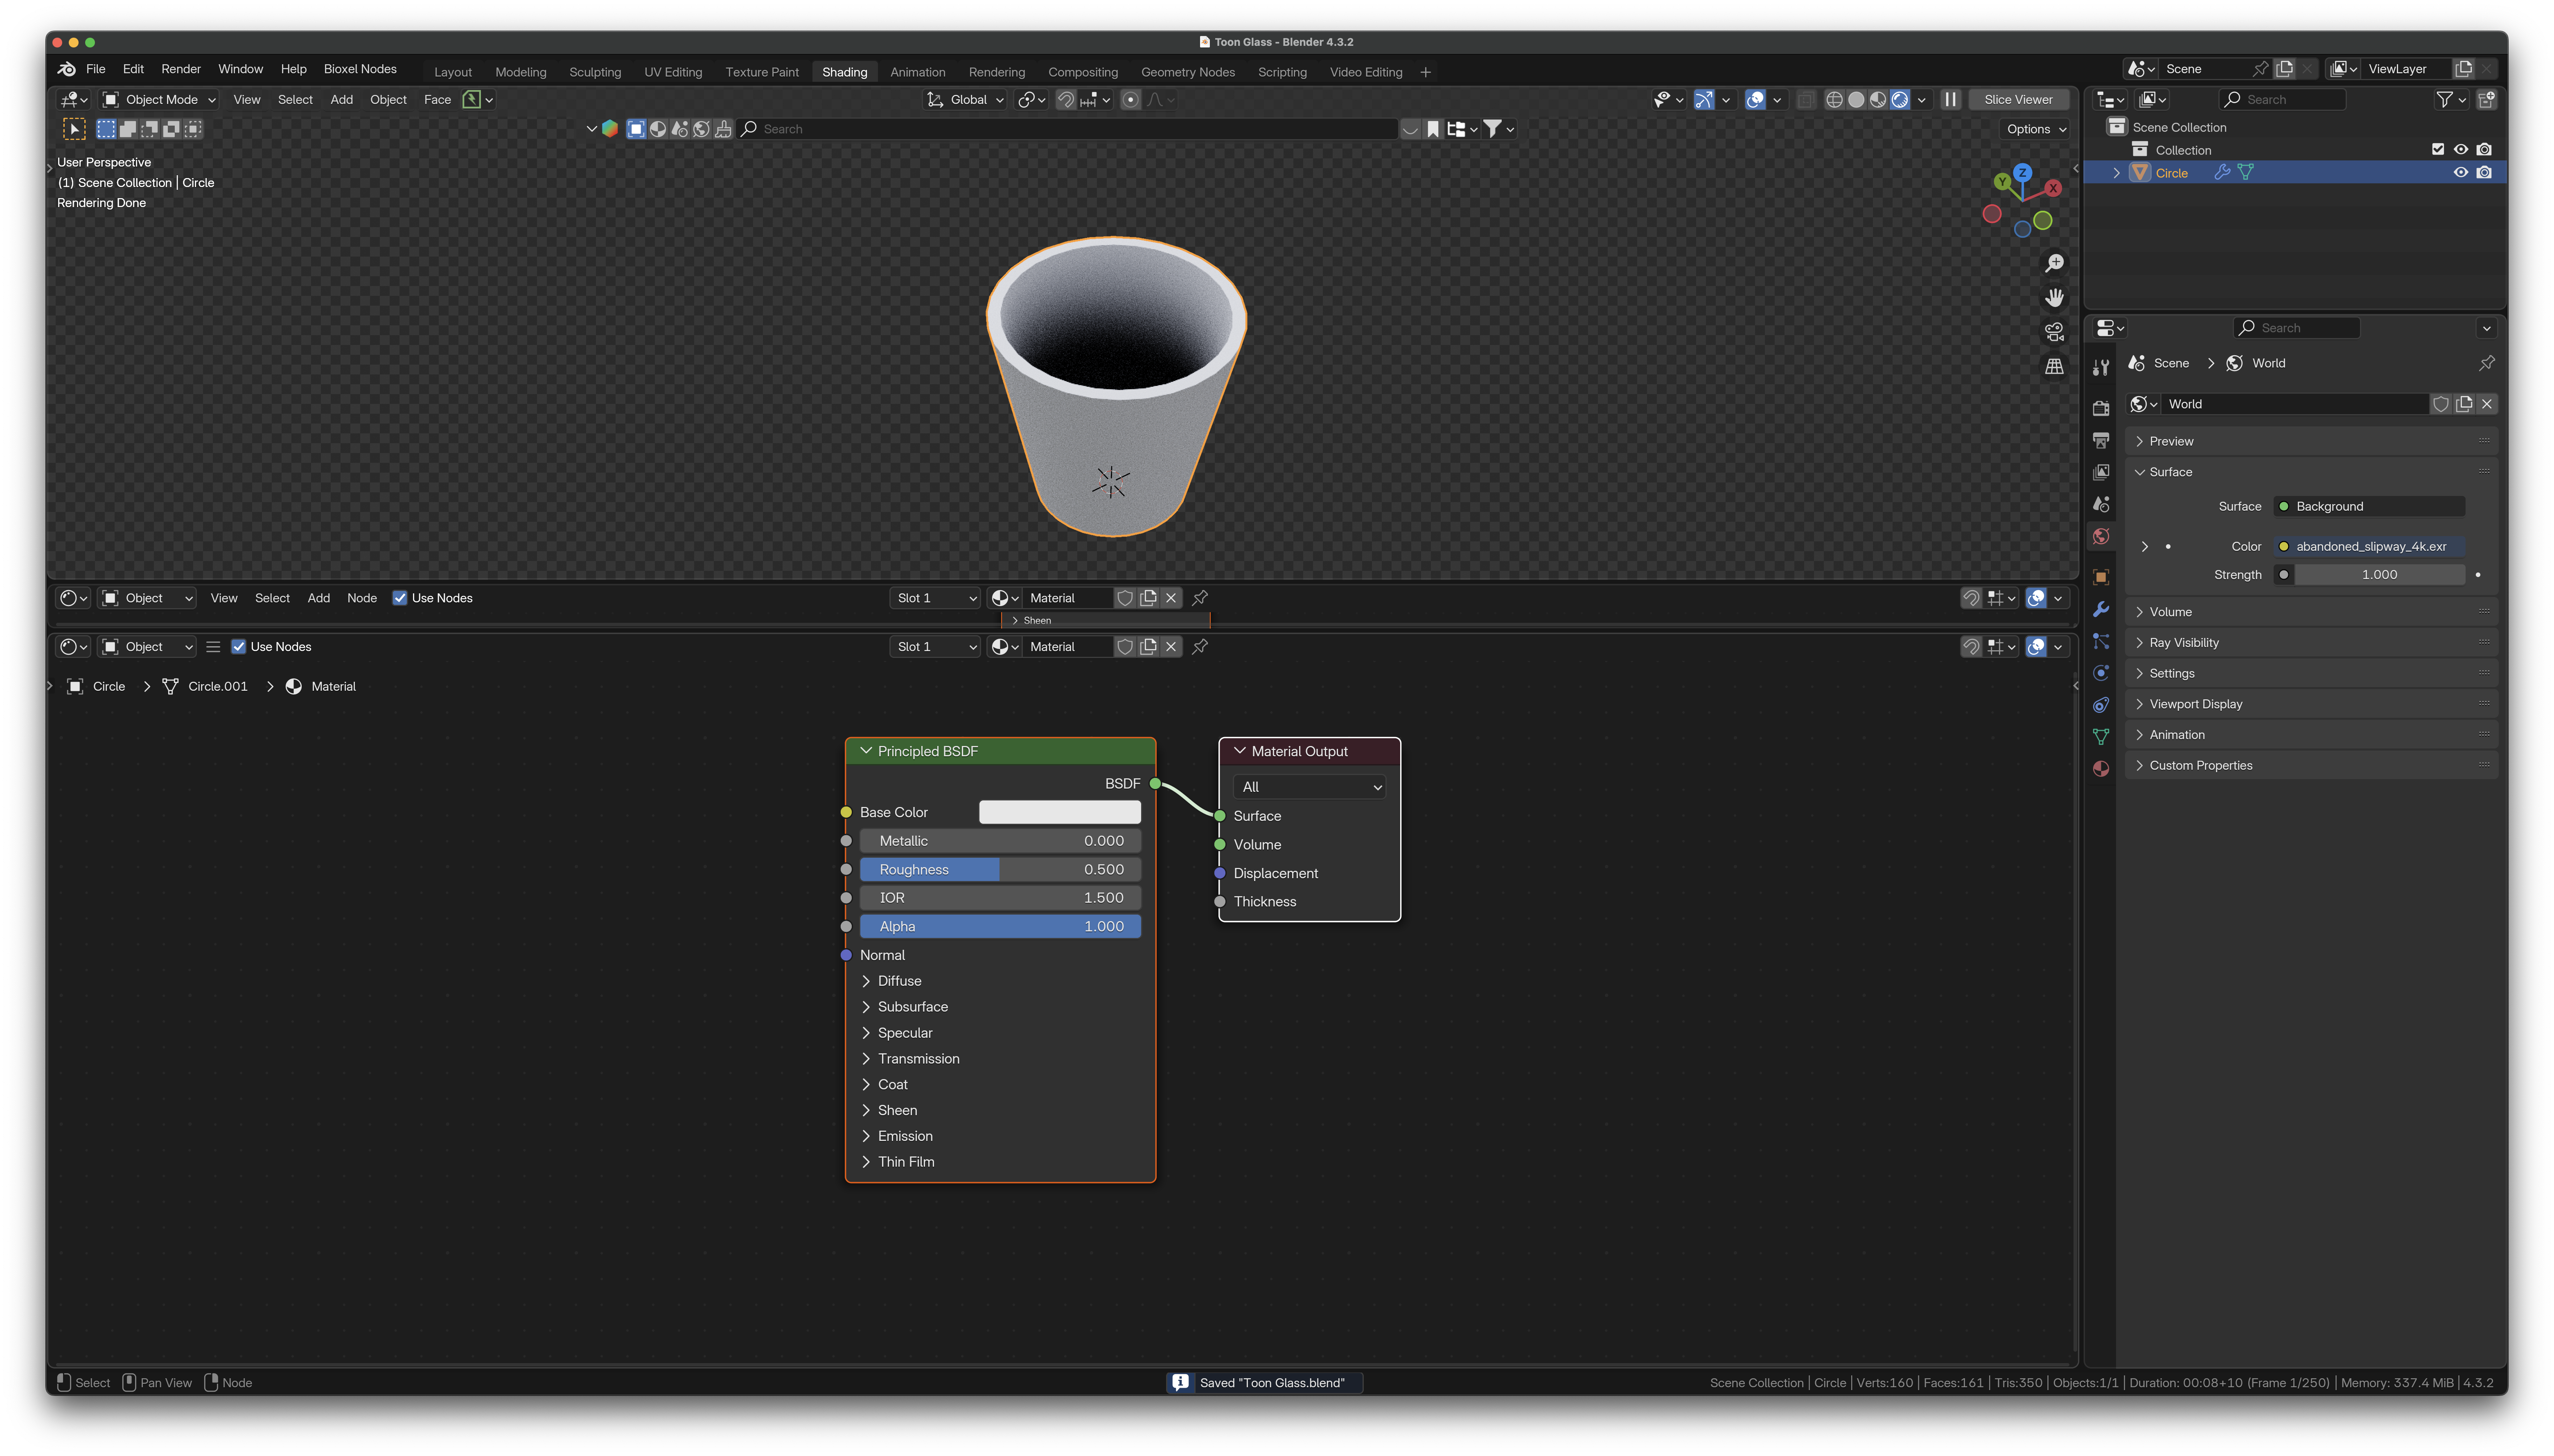This screenshot has height=1456, width=2554.
Task: Open the Object Data mesh tab
Action: pyautogui.click(x=2100, y=737)
